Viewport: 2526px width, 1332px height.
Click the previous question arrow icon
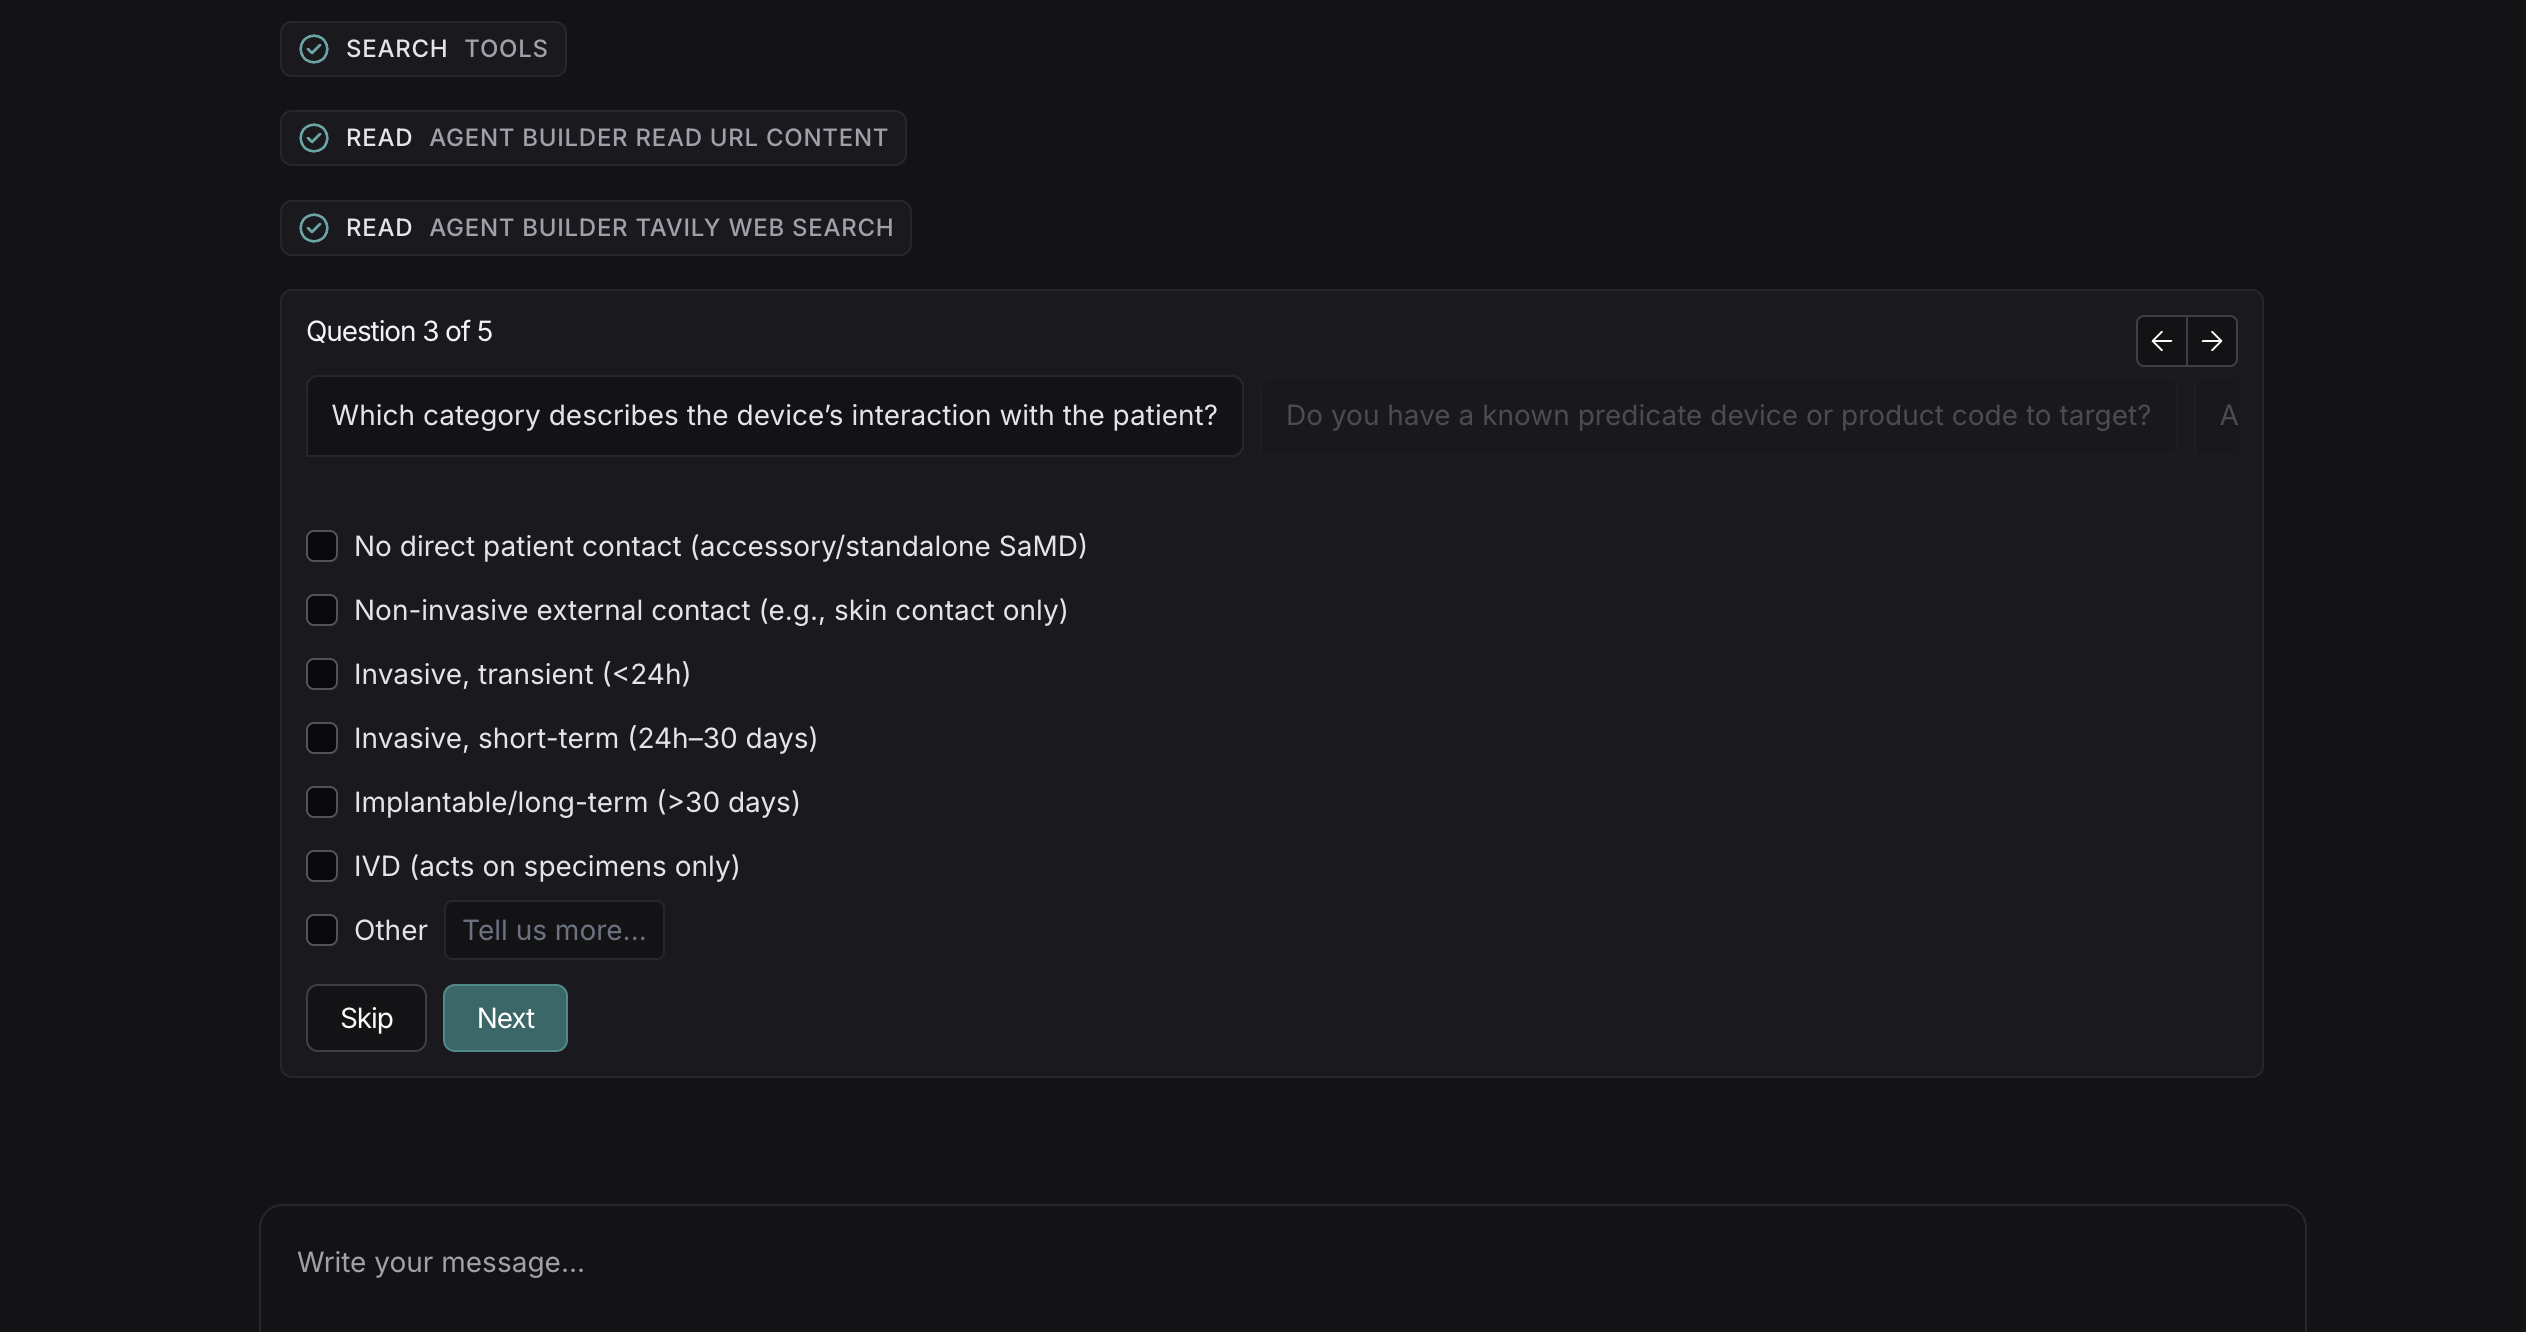coord(2161,341)
